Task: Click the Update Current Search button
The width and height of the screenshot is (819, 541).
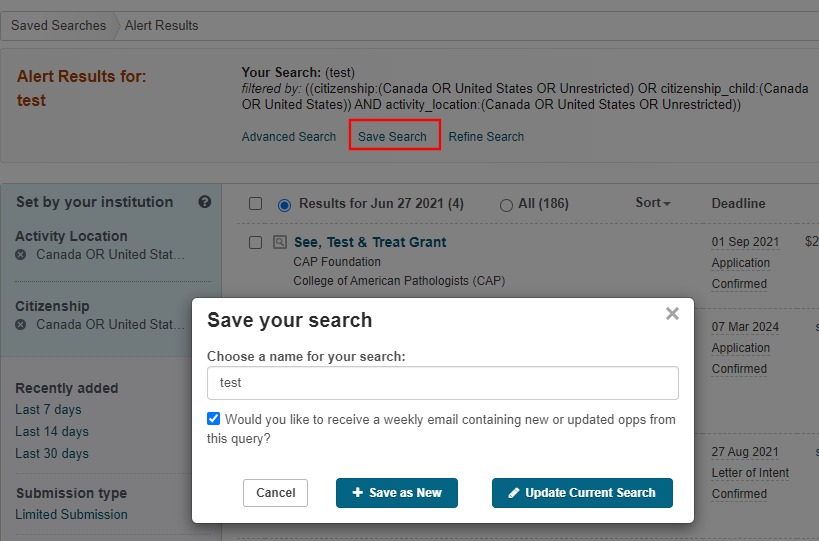Action: coord(582,493)
